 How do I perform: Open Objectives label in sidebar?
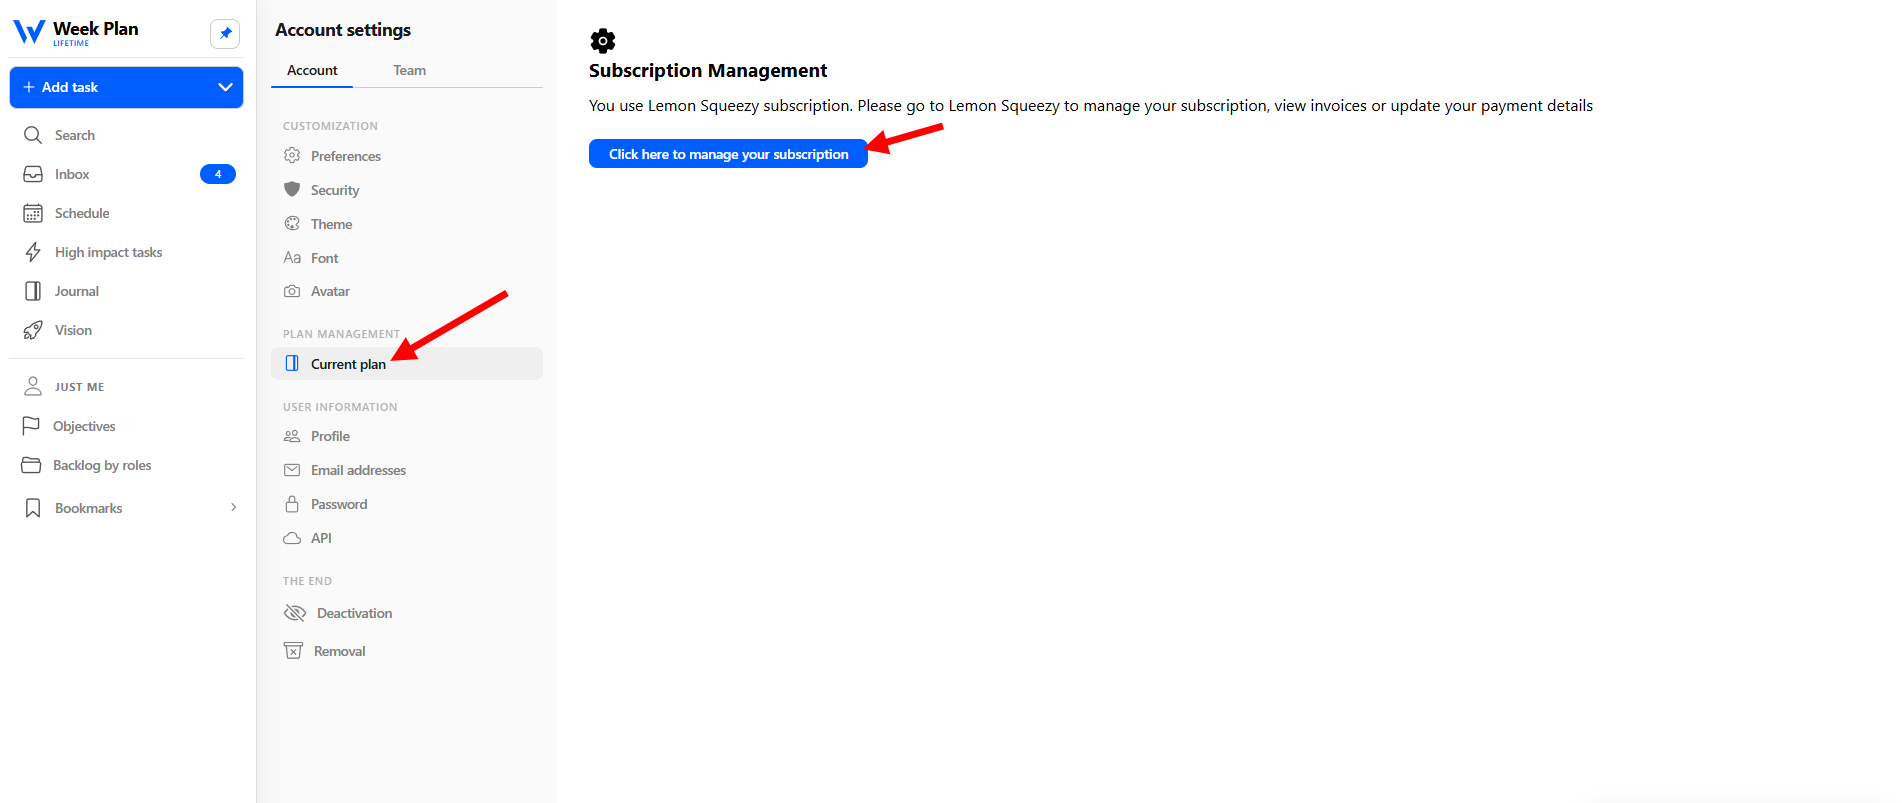click(x=84, y=426)
